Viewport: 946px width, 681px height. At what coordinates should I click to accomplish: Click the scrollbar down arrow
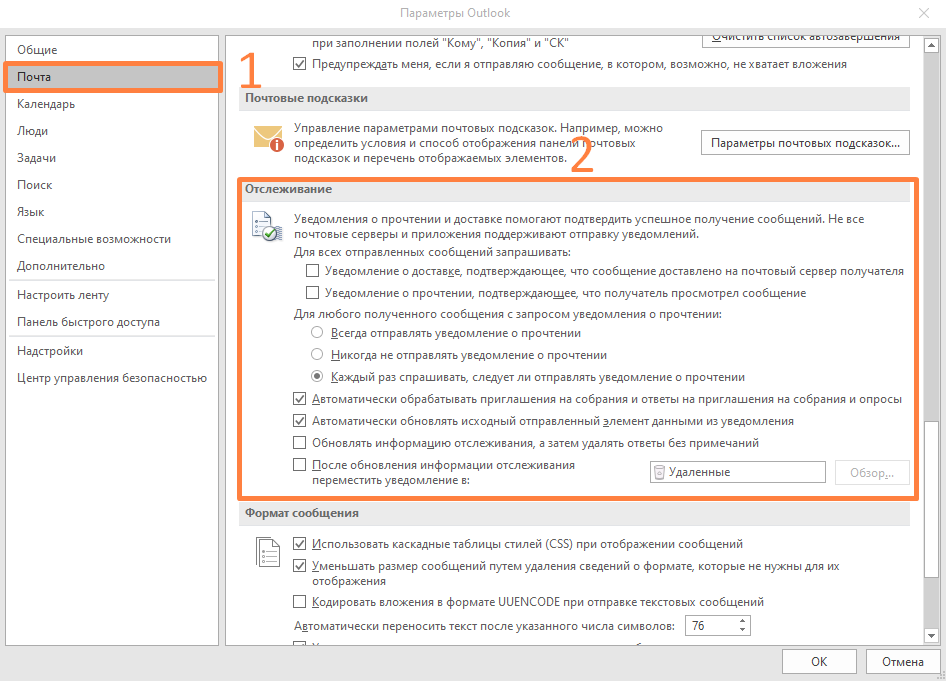coord(931,636)
